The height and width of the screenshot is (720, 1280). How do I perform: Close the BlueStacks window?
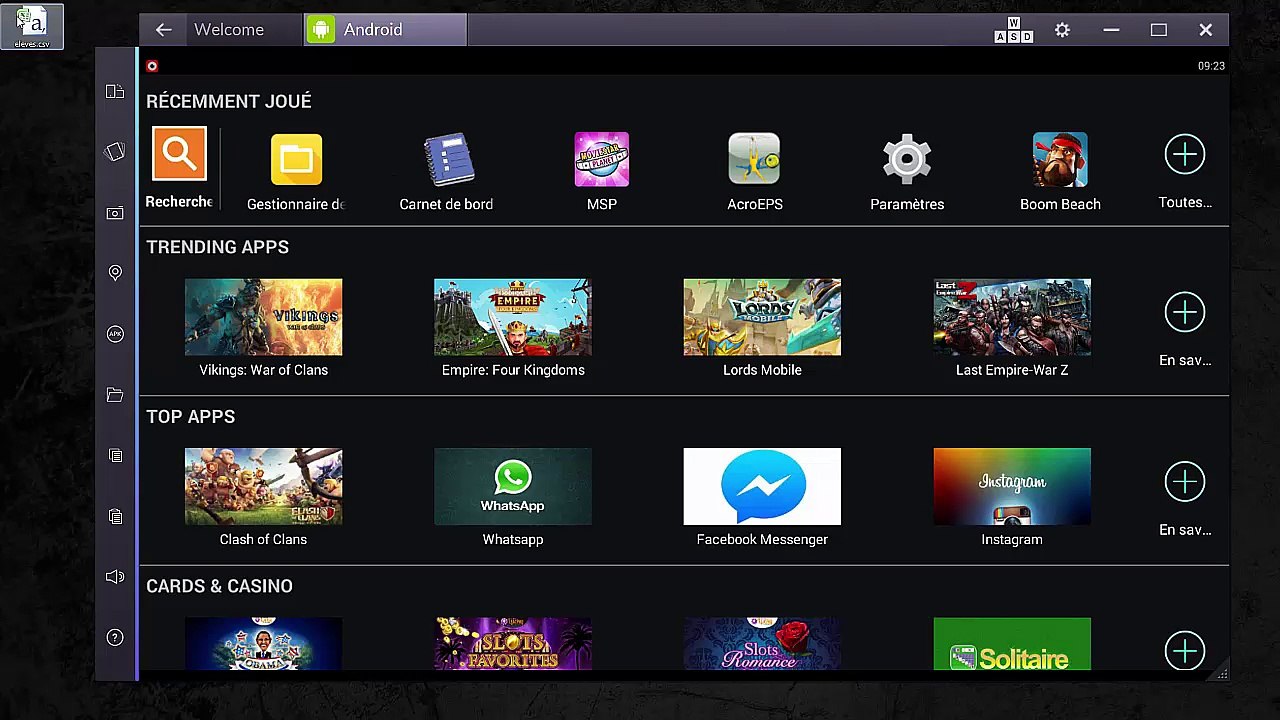[x=1206, y=30]
